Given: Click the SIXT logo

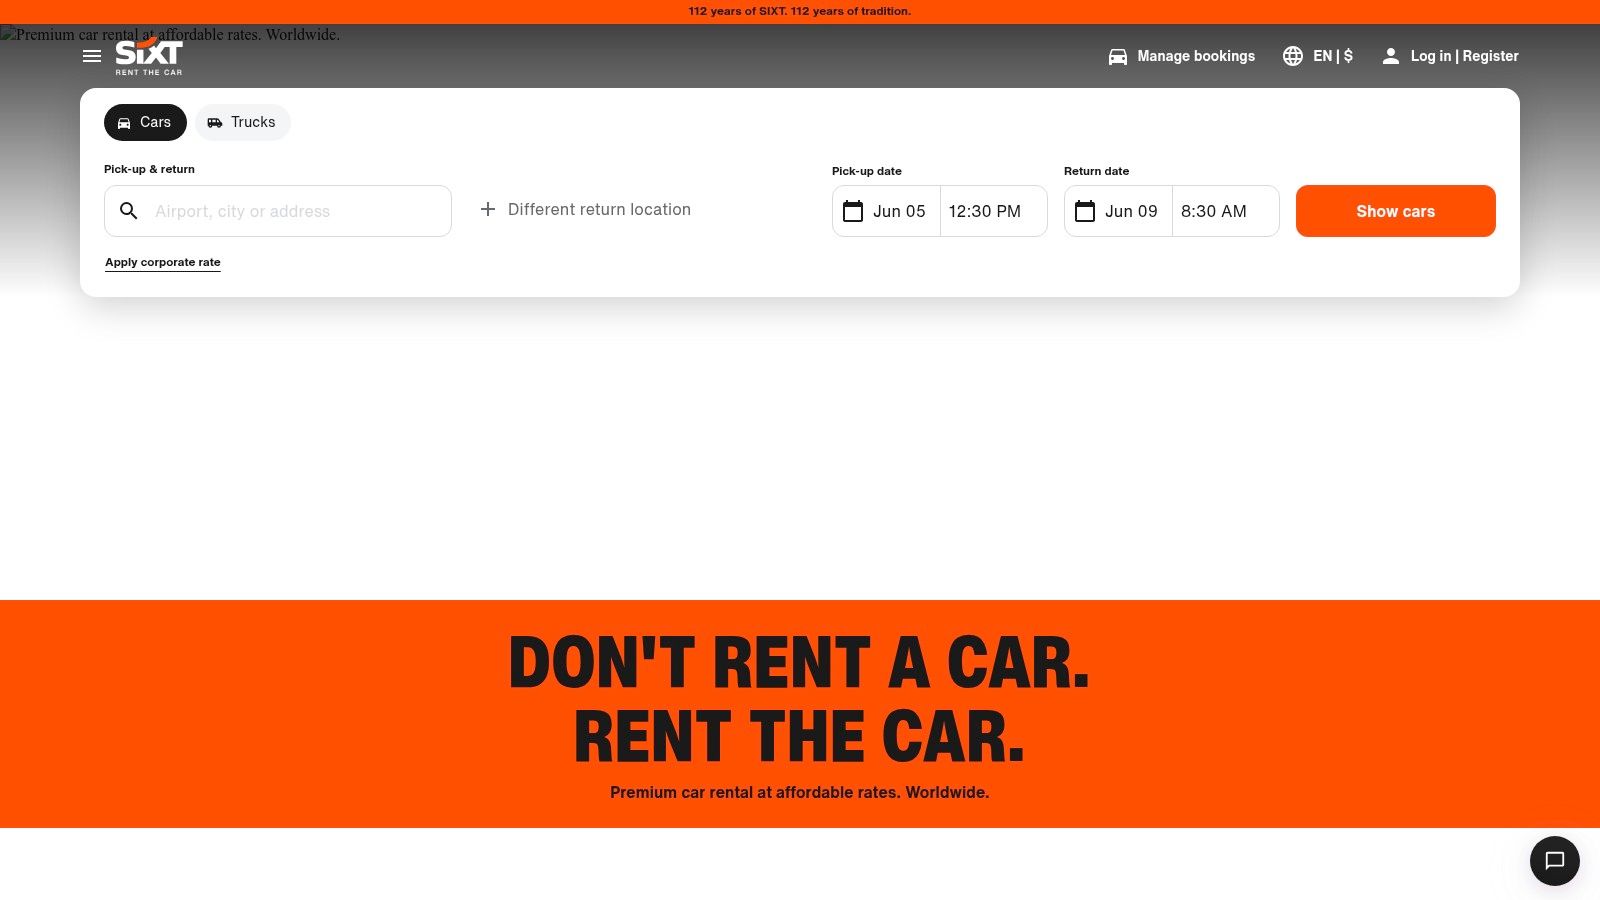Looking at the screenshot, I should (x=147, y=56).
